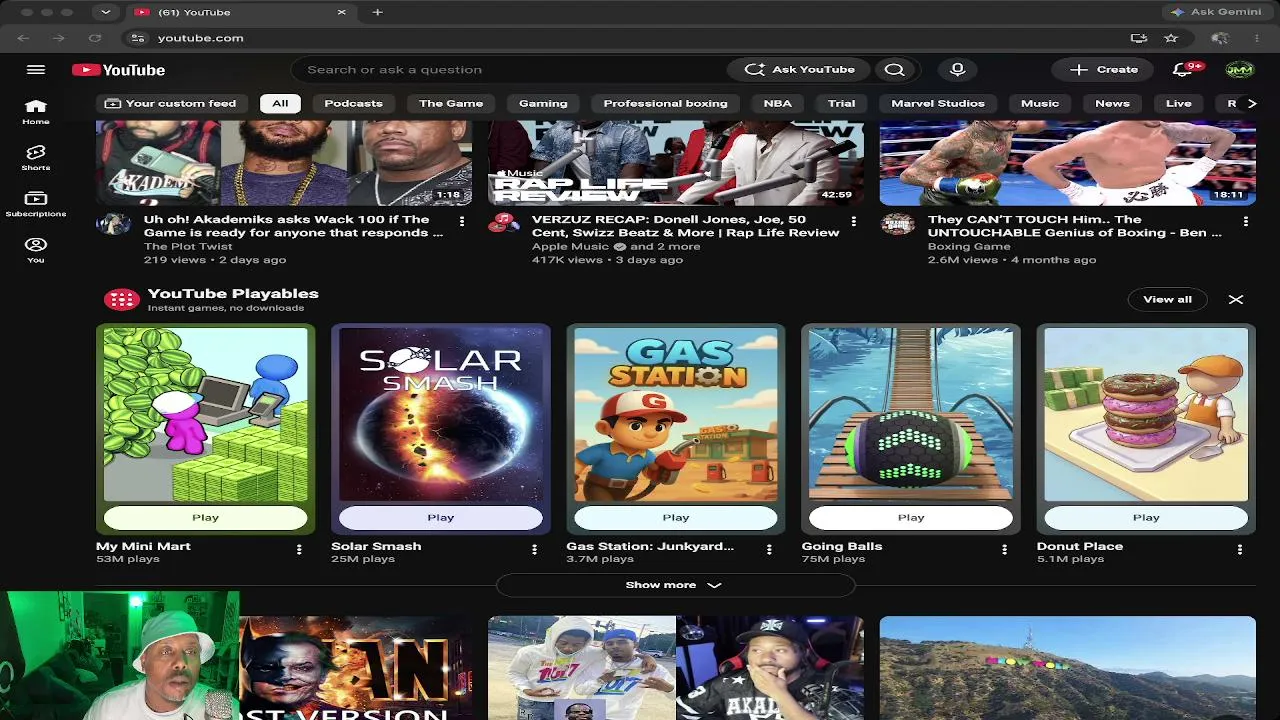
Task: Play the Donut Place game
Action: pyautogui.click(x=1146, y=517)
